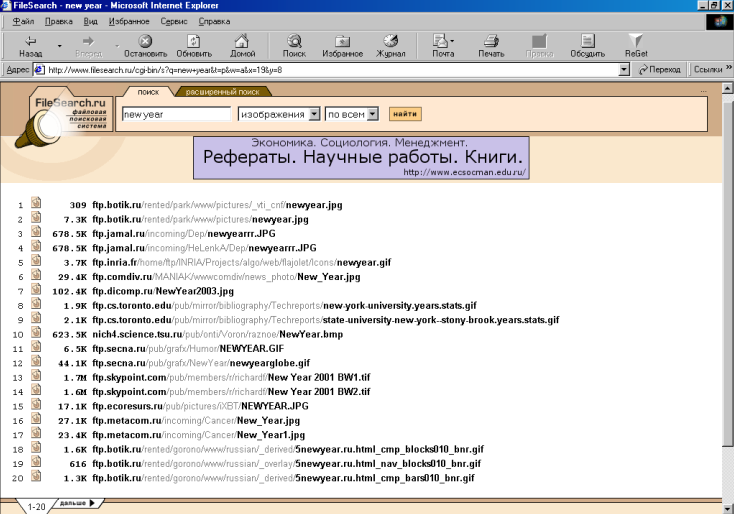Switch to the расширенный поиск tab
The width and height of the screenshot is (734, 514).
click(x=222, y=92)
